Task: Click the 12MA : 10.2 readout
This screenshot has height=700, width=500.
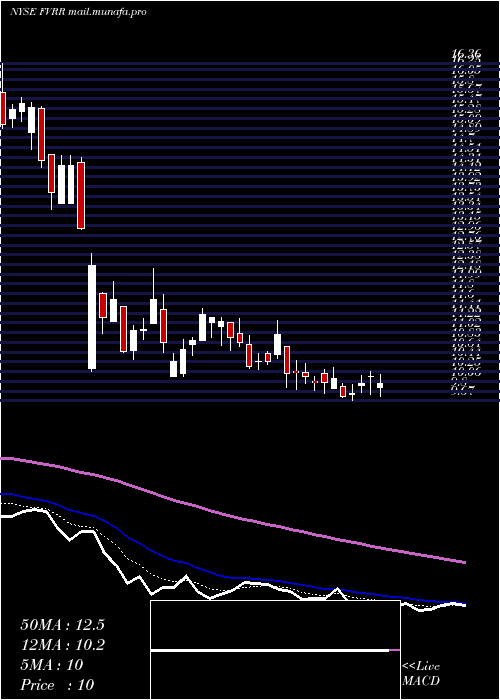Action: pyautogui.click(x=62, y=645)
